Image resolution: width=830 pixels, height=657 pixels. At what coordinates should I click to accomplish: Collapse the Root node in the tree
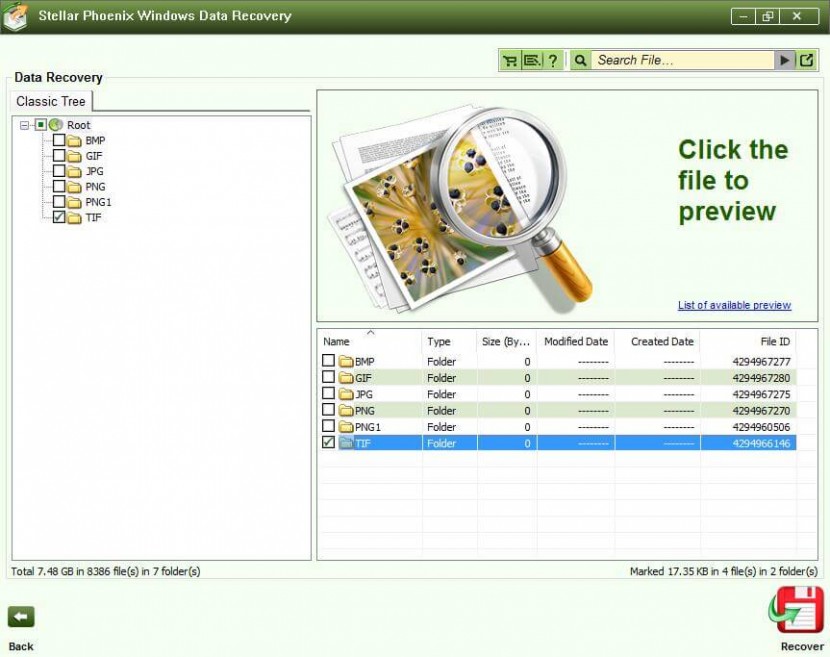(24, 125)
